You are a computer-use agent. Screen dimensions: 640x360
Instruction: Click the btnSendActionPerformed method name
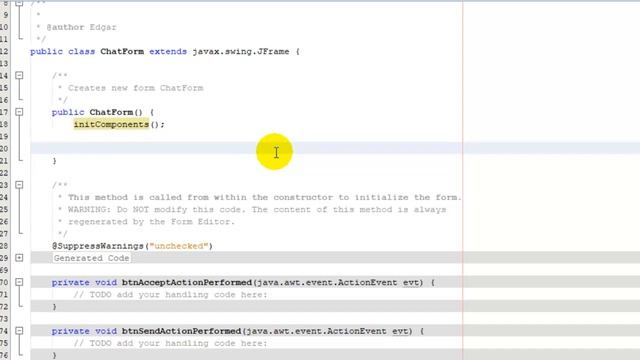(x=182, y=331)
